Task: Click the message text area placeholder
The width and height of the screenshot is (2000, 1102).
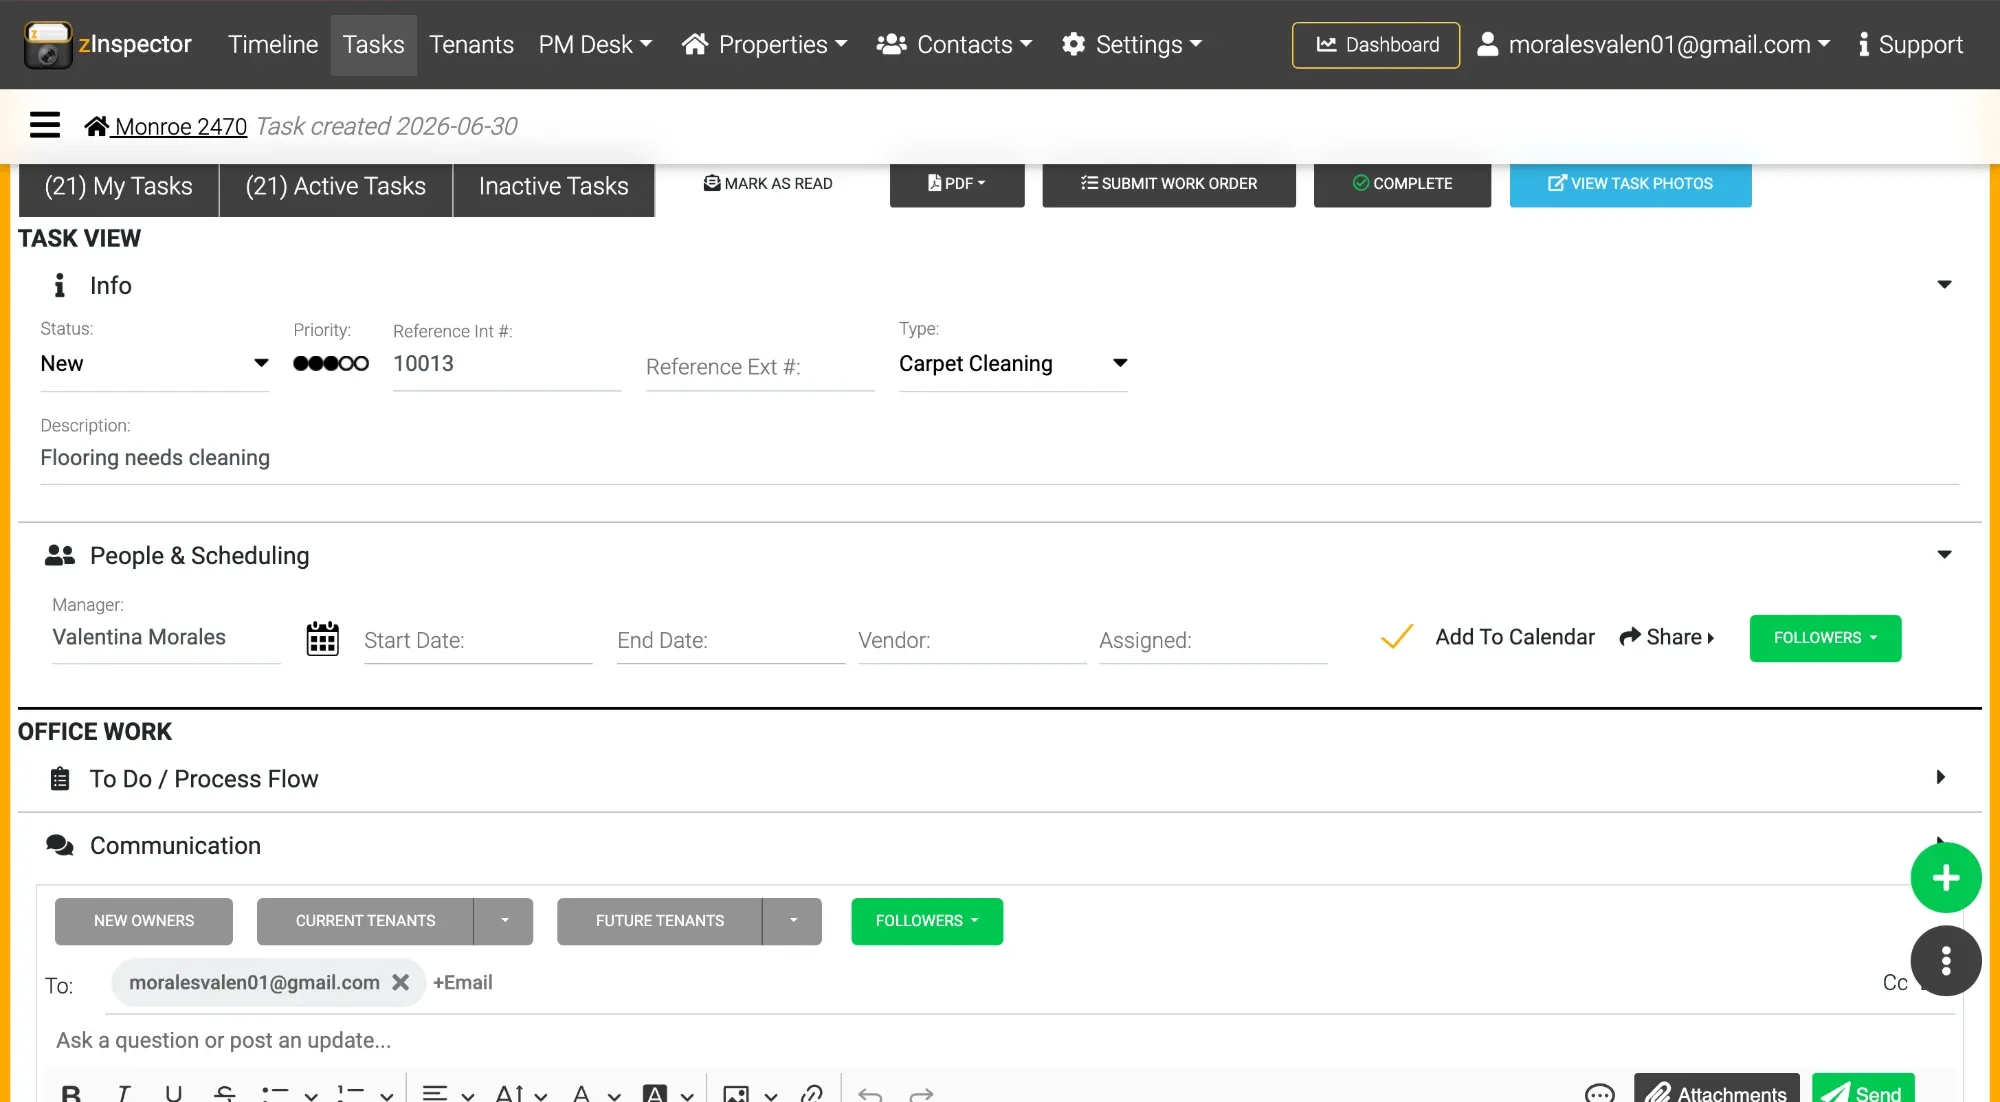Action: tap(224, 1041)
